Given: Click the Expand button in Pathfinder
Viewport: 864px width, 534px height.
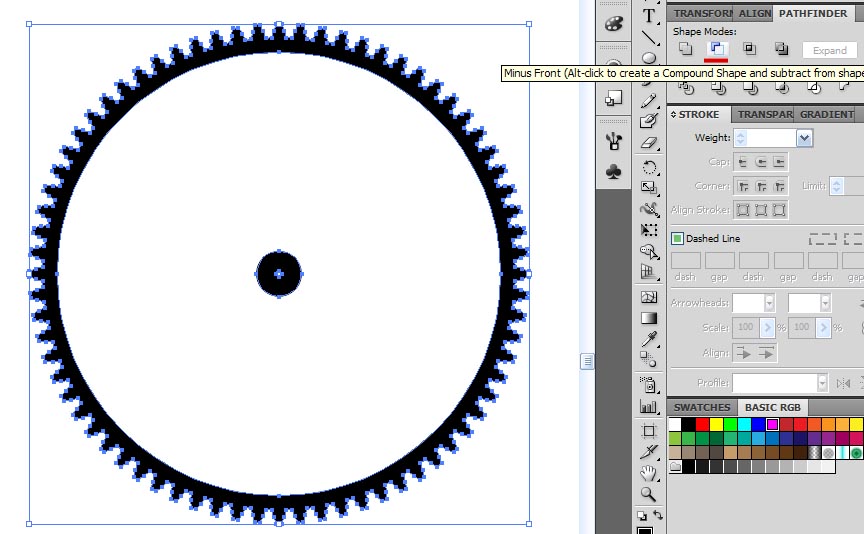Looking at the screenshot, I should tap(829, 50).
